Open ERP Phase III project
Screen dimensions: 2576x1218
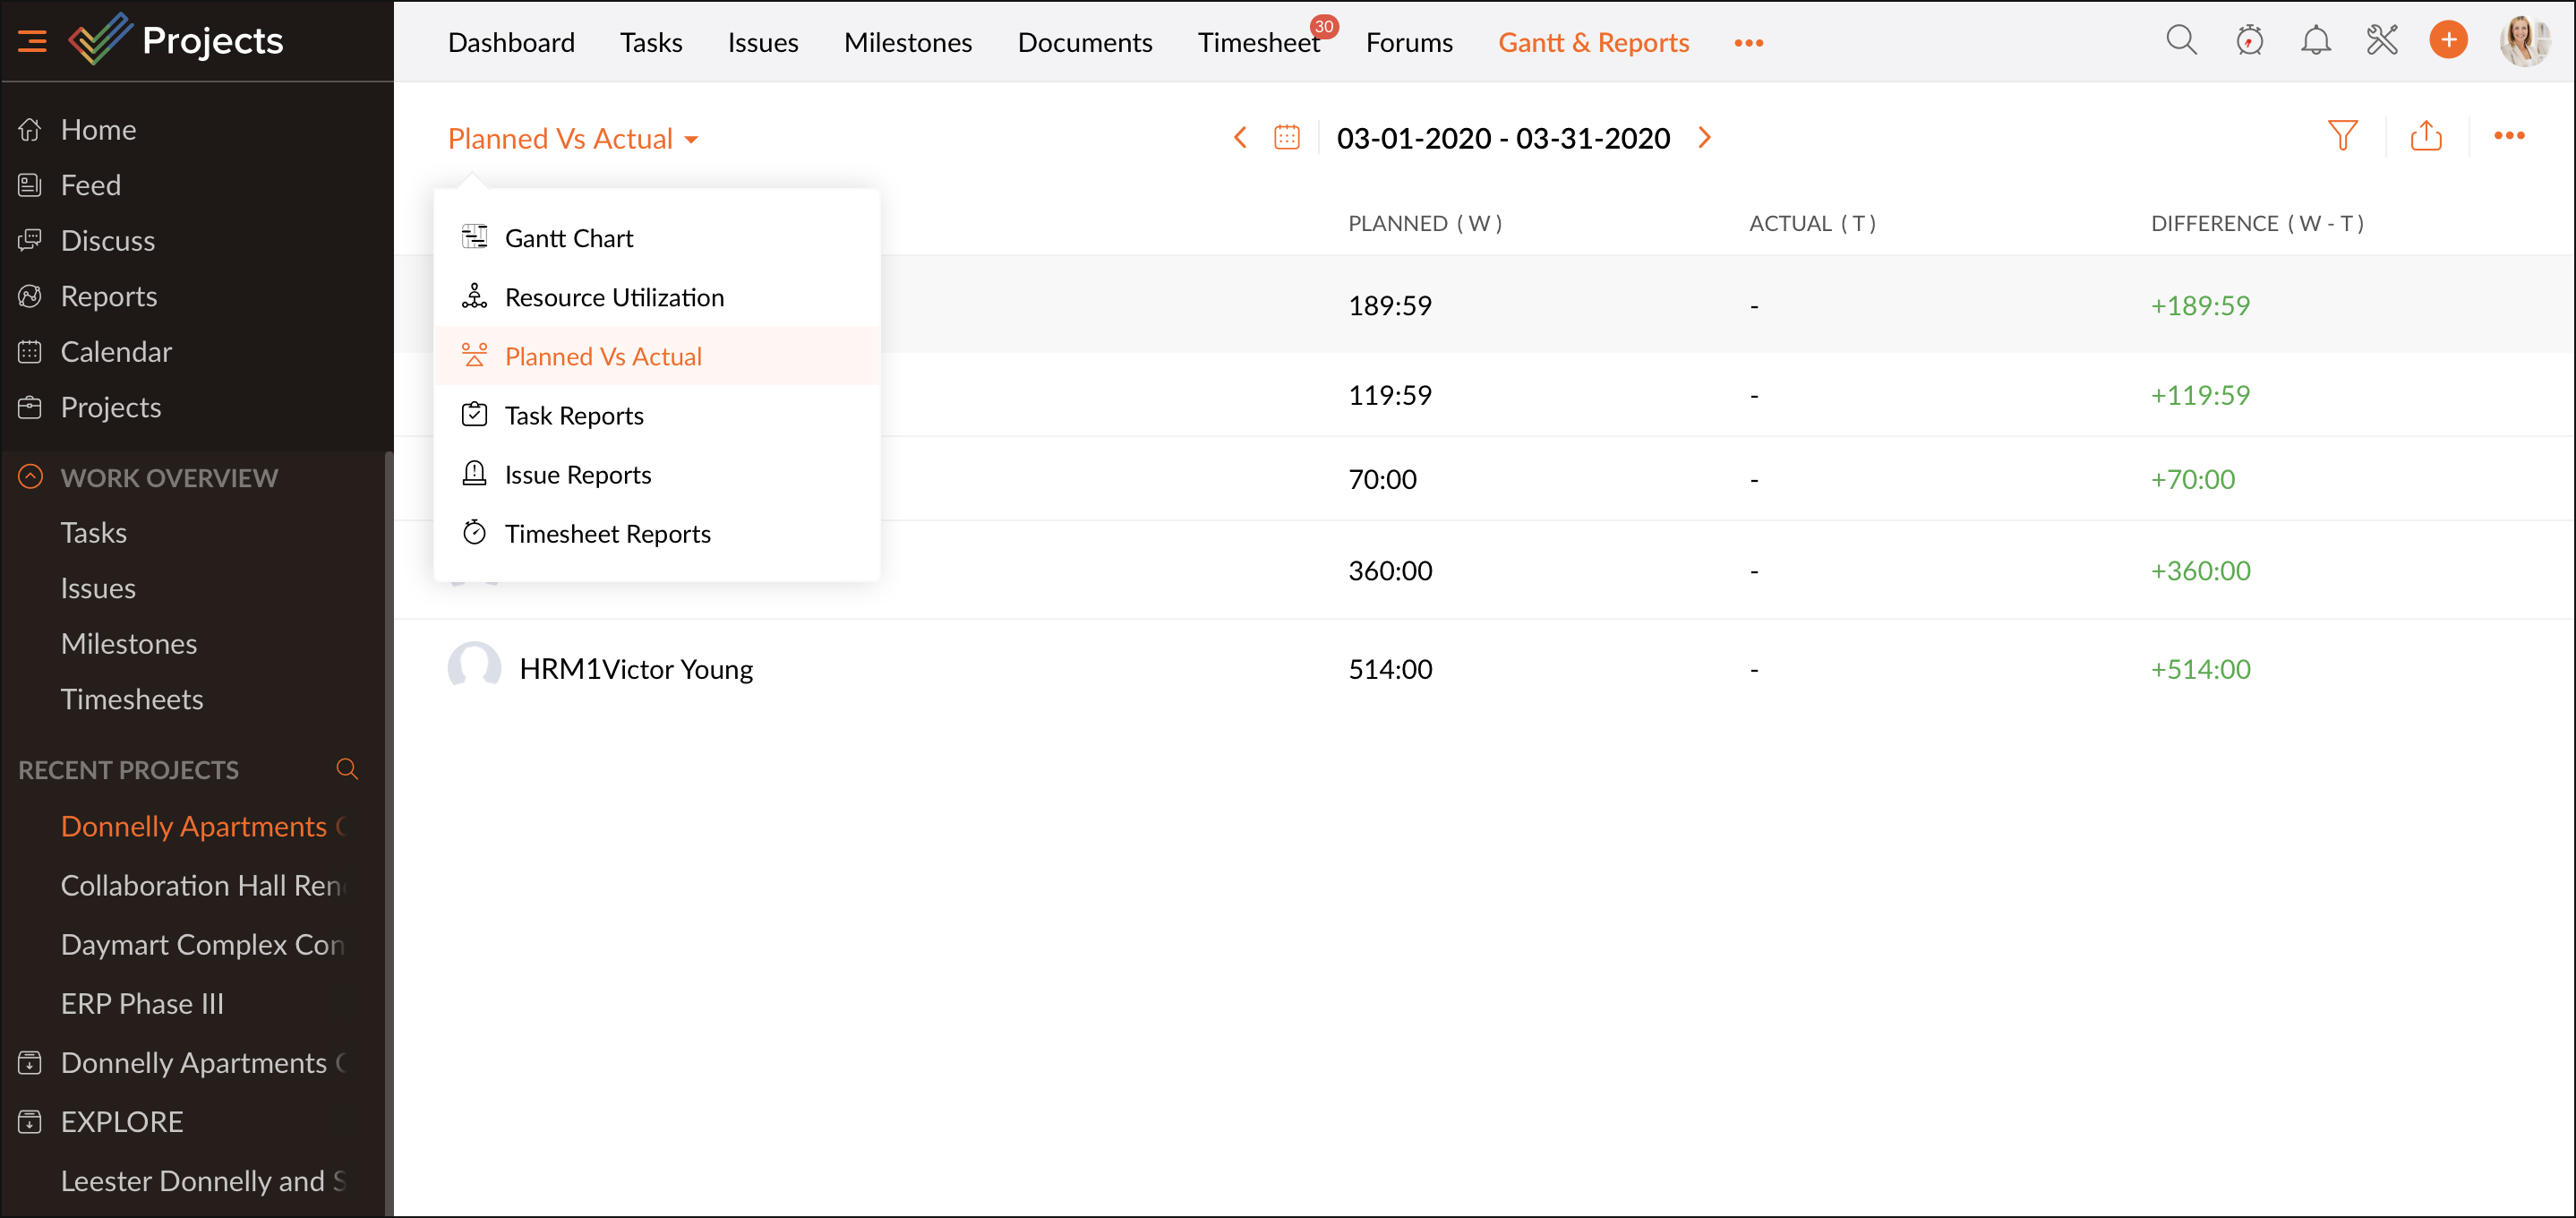pyautogui.click(x=142, y=1003)
